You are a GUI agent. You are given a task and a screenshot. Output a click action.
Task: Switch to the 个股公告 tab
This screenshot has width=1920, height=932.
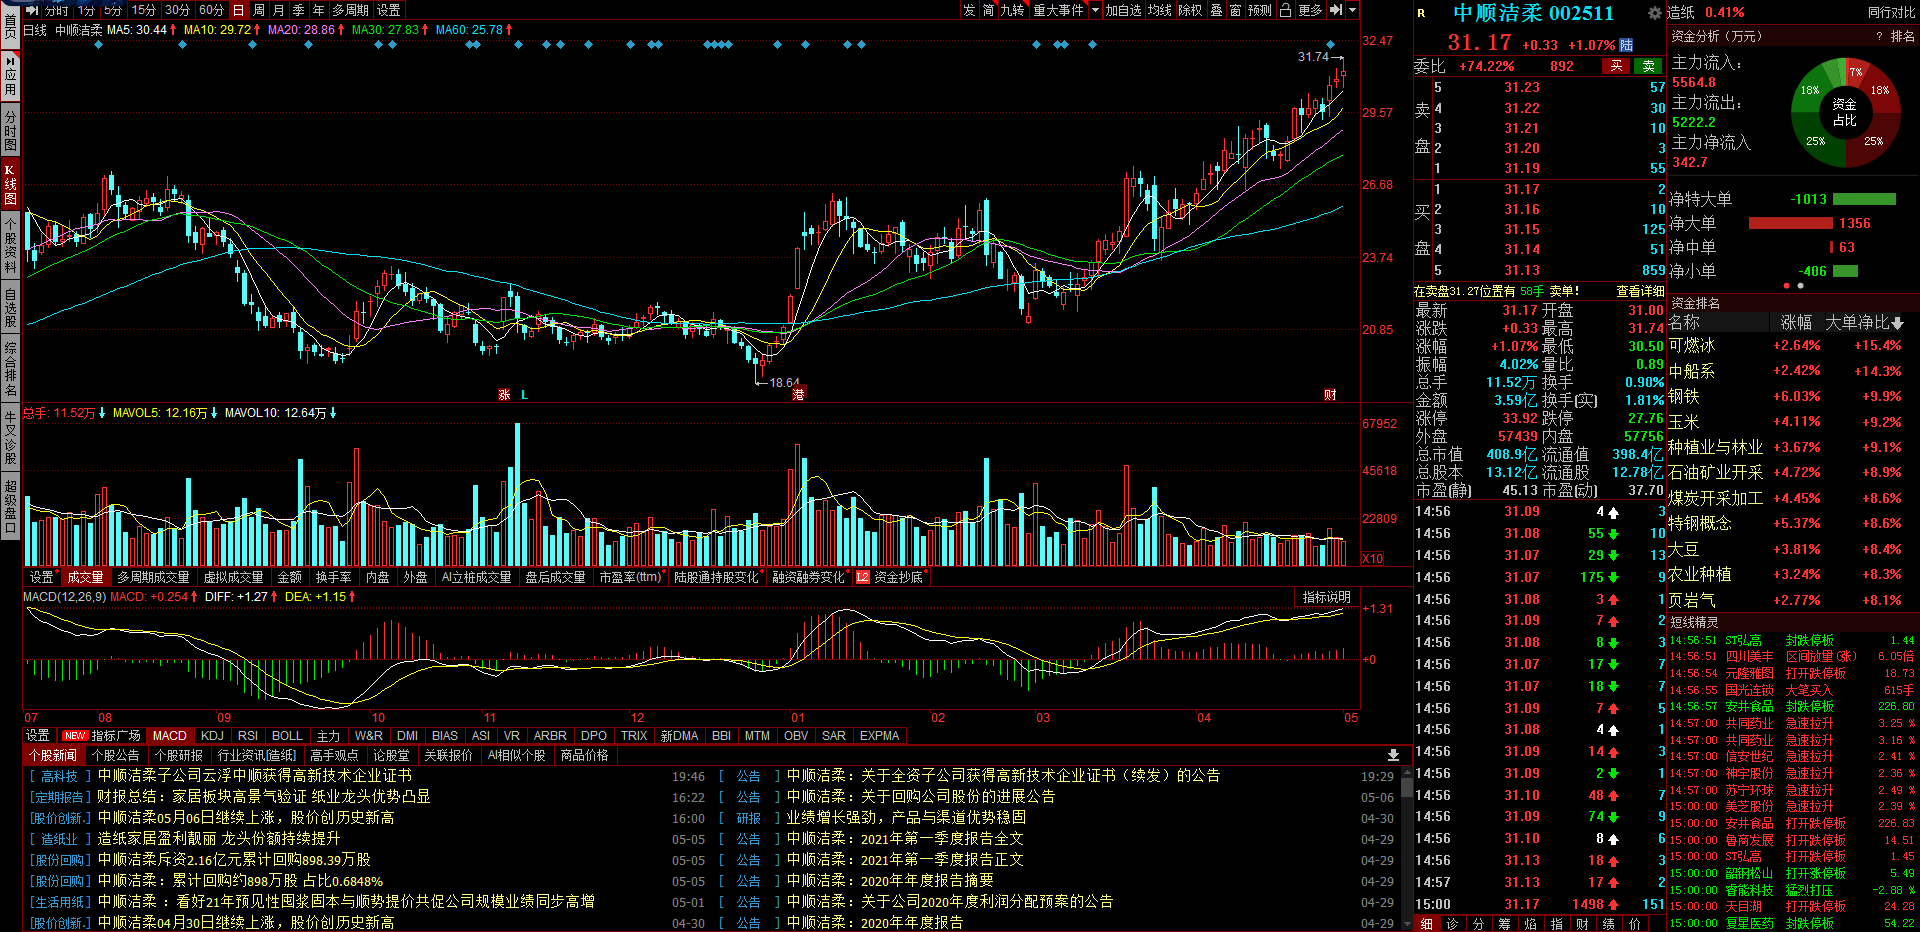point(115,755)
